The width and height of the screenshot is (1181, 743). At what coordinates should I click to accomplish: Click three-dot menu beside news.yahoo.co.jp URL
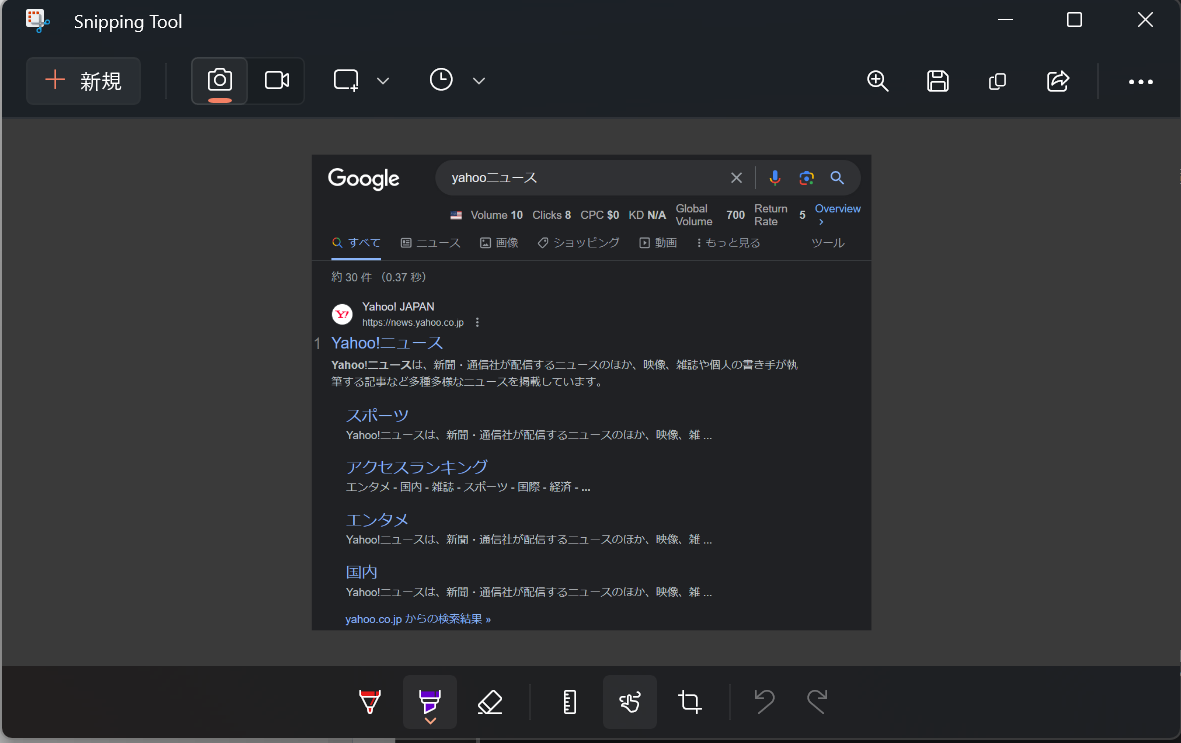click(x=478, y=323)
